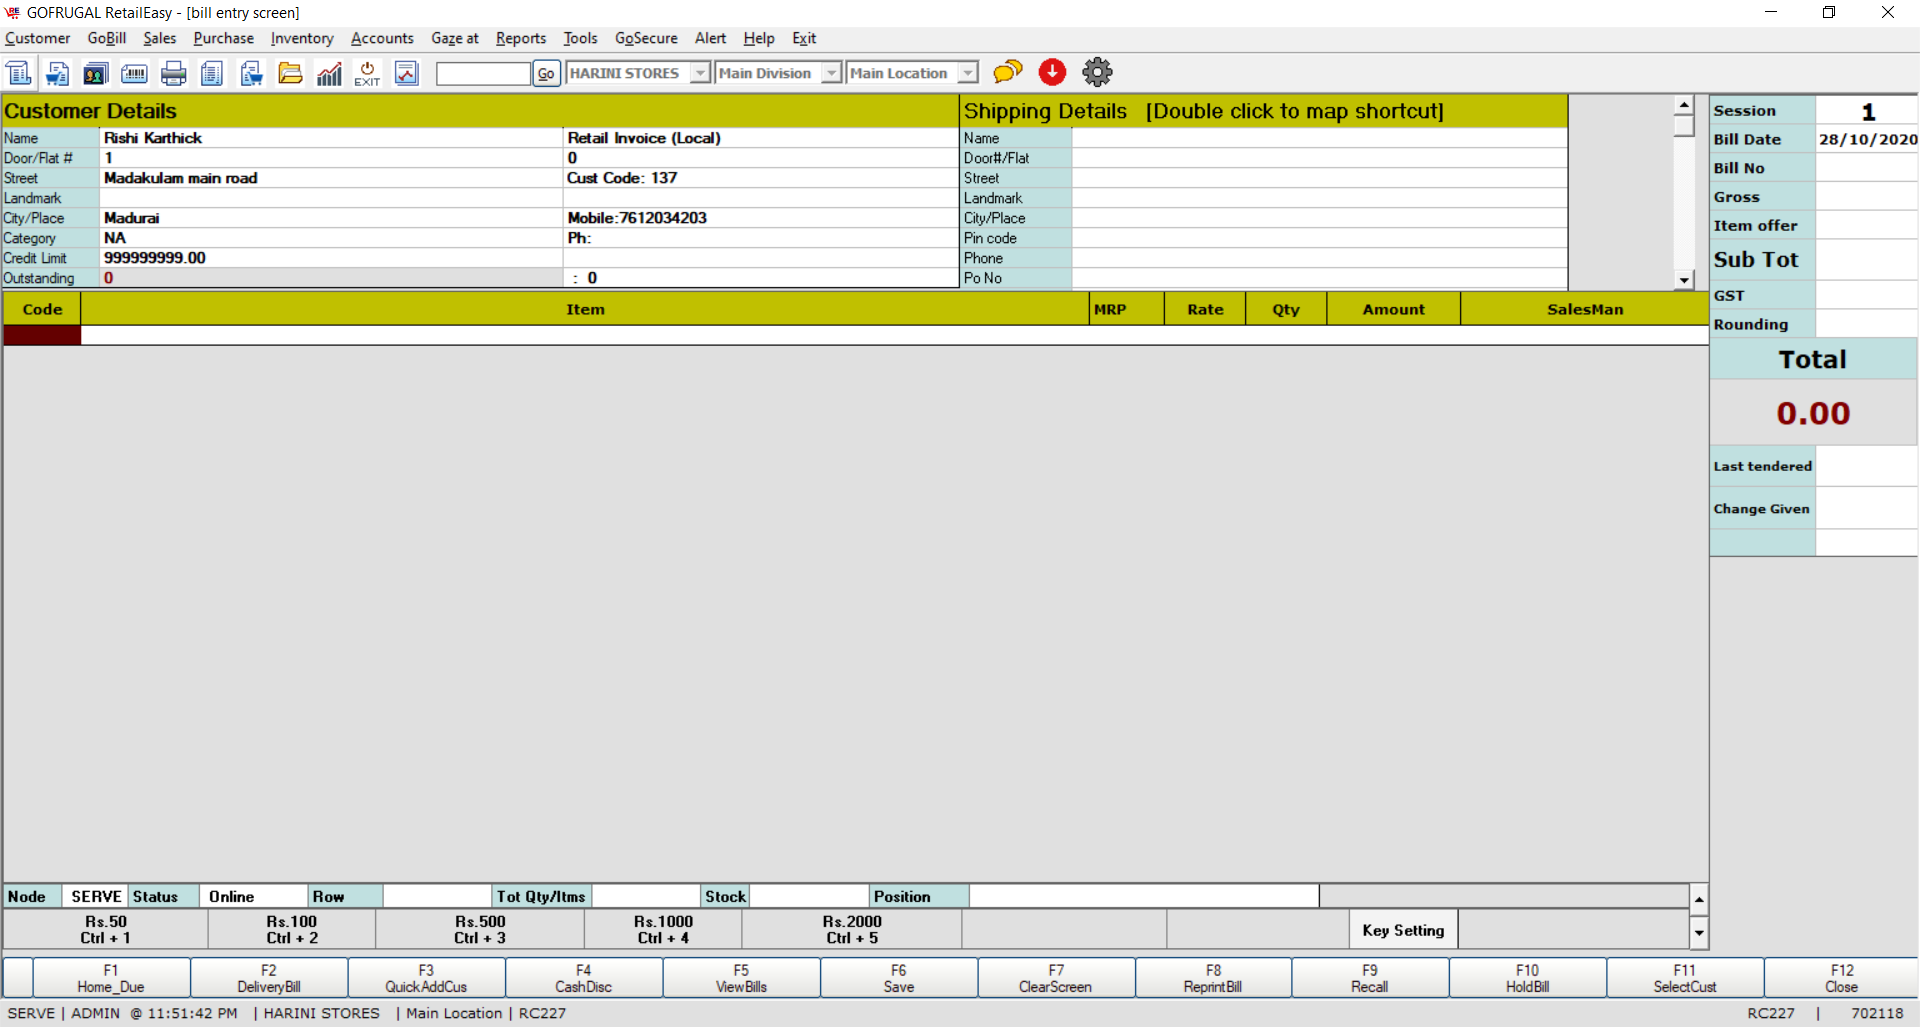Click the barcode icon in toolbar
Screen dimensions: 1920x1027
(x=134, y=73)
